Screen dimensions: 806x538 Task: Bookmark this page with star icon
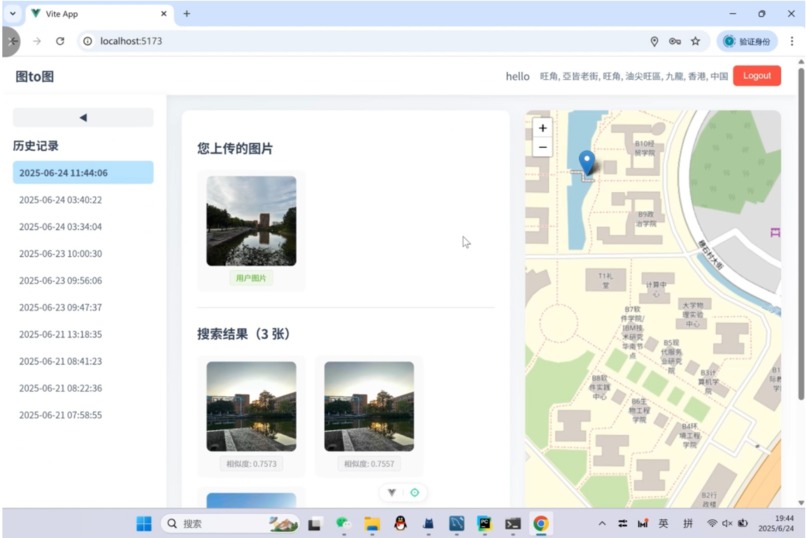coord(695,41)
